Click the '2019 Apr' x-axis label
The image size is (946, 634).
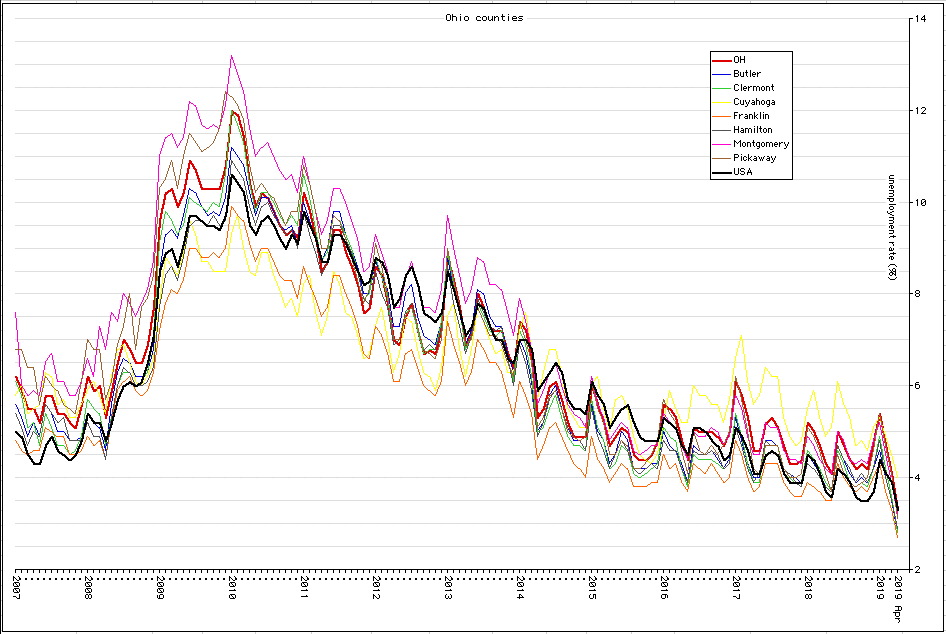point(898,599)
